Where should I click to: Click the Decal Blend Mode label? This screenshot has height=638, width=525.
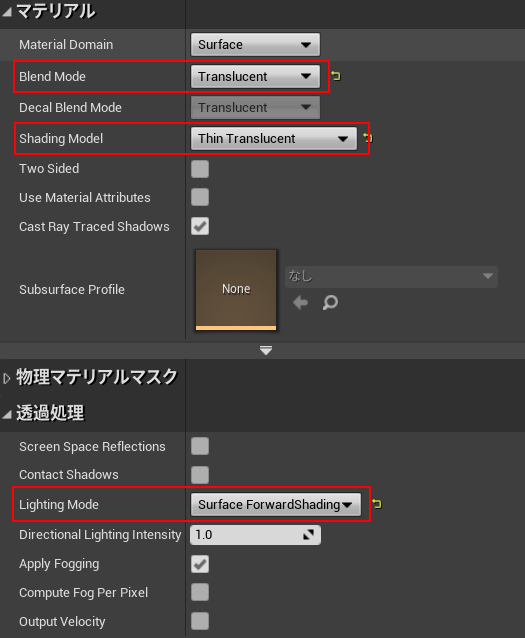coord(70,107)
